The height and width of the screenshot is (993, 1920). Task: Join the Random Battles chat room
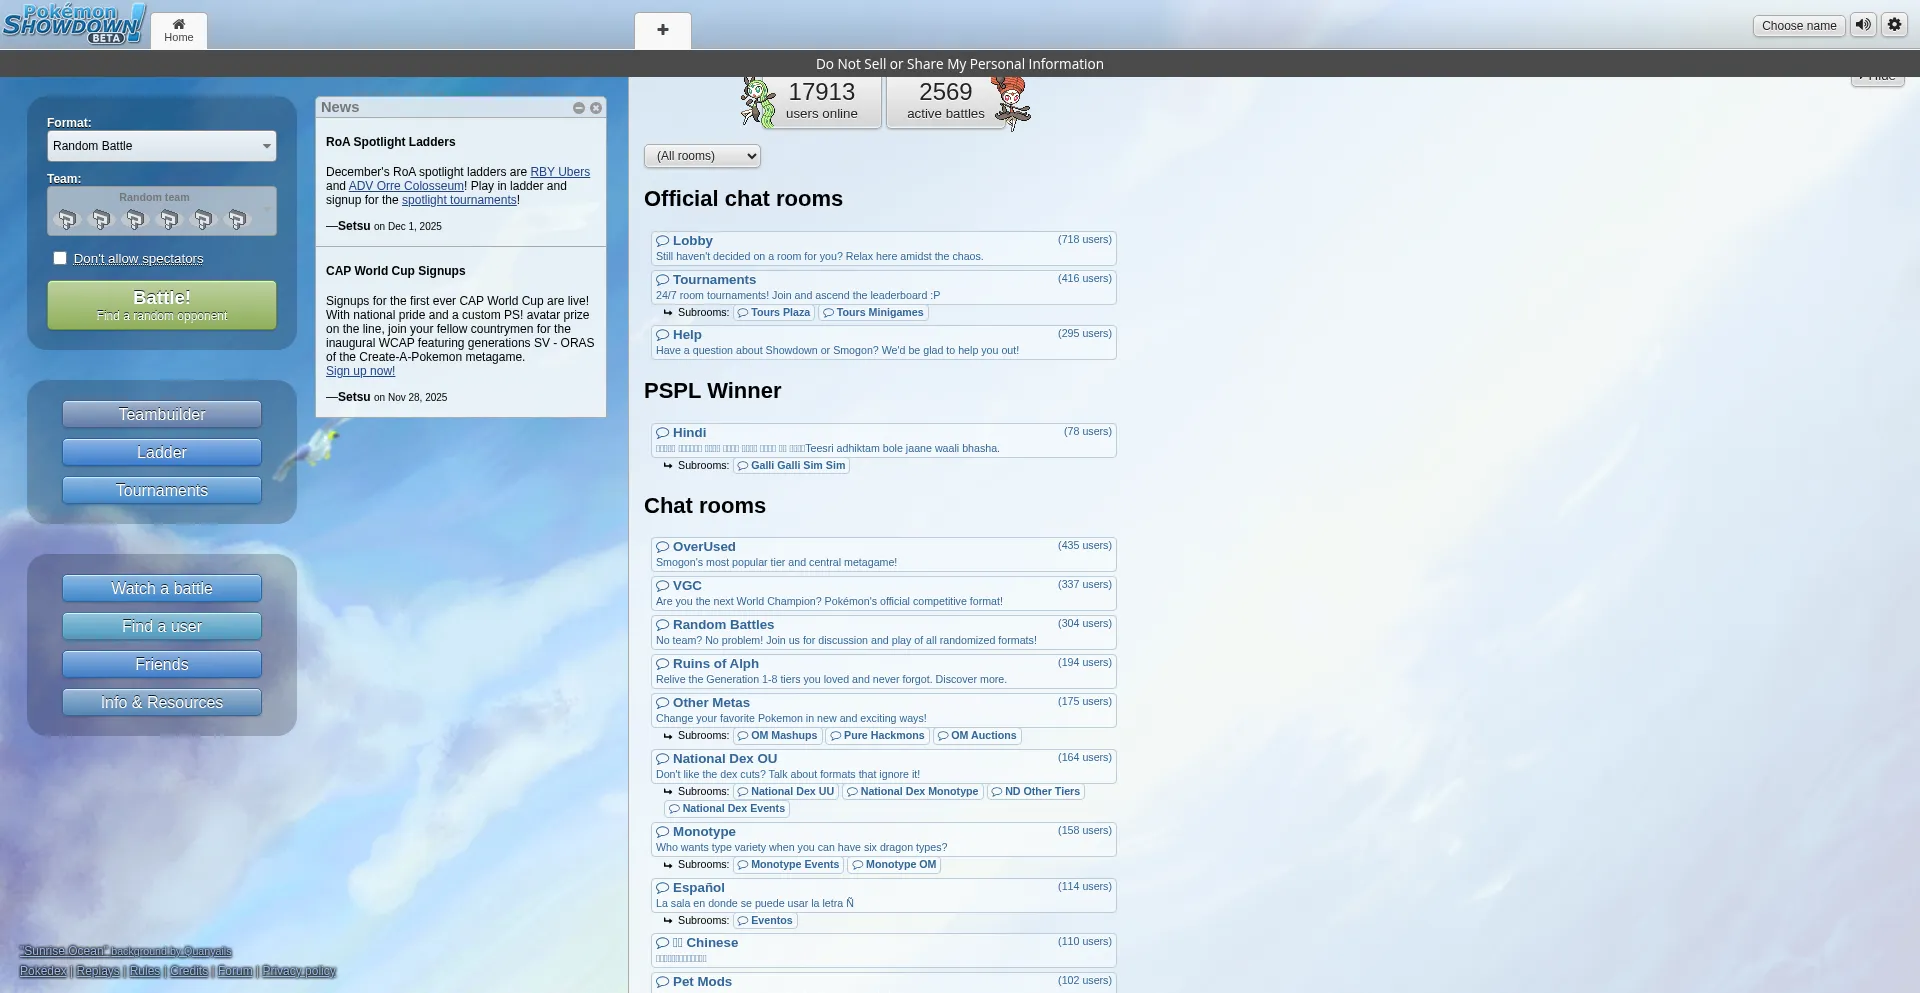pos(723,625)
